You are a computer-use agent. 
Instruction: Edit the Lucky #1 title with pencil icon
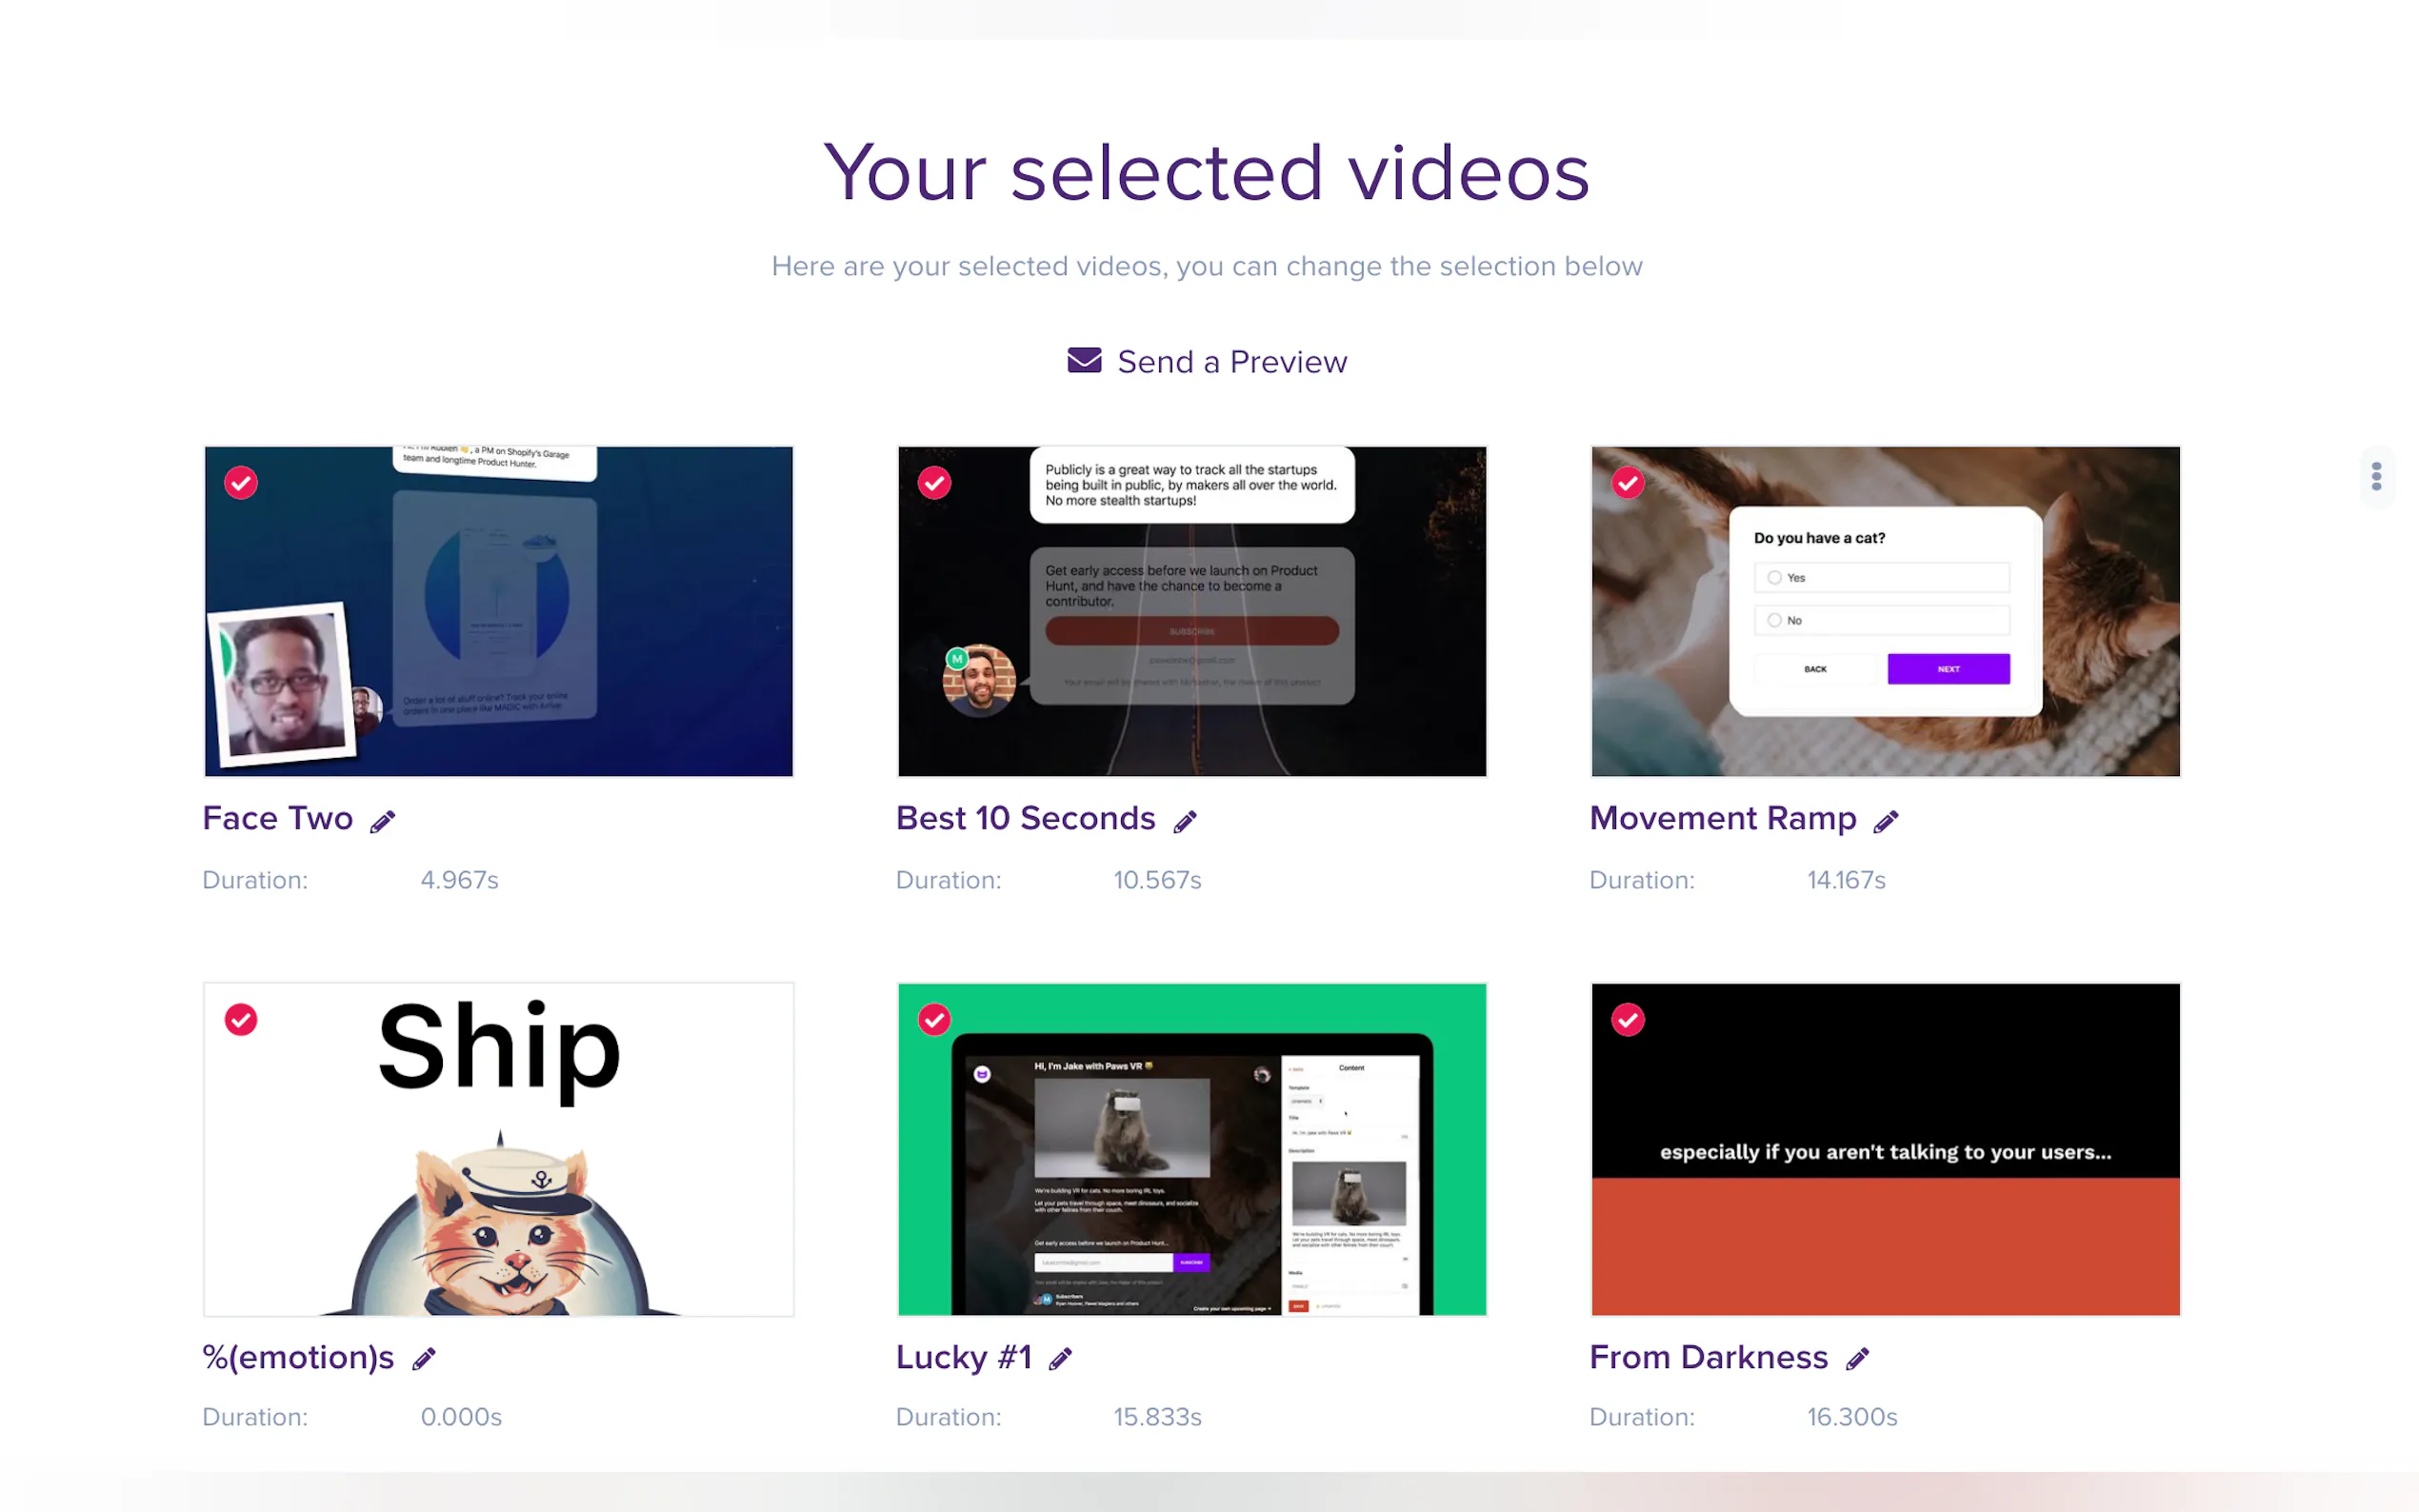(x=1061, y=1359)
